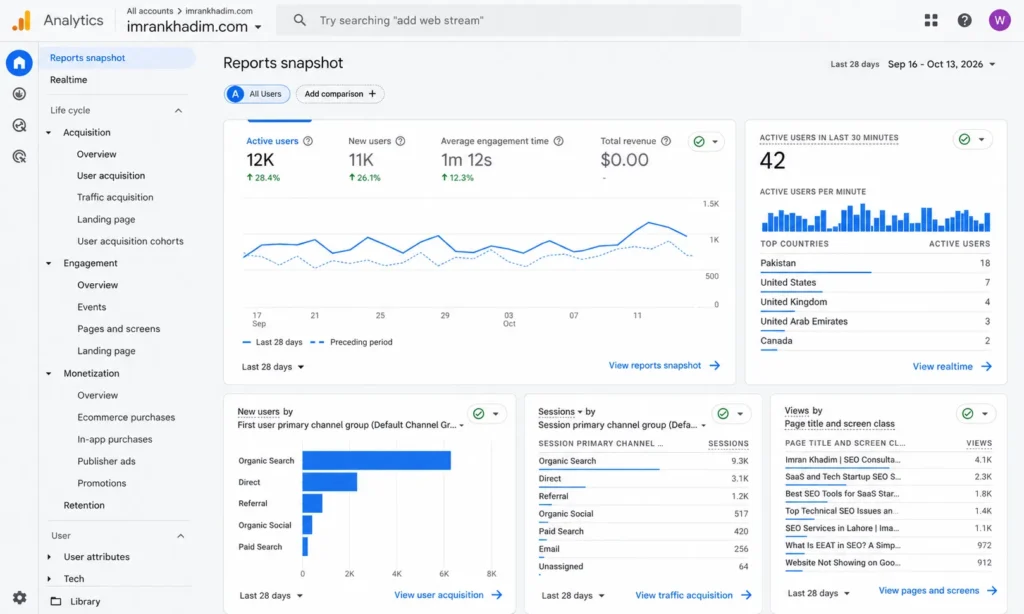Click the green check status icon on overview card
The image size is (1024, 614).
coord(699,142)
